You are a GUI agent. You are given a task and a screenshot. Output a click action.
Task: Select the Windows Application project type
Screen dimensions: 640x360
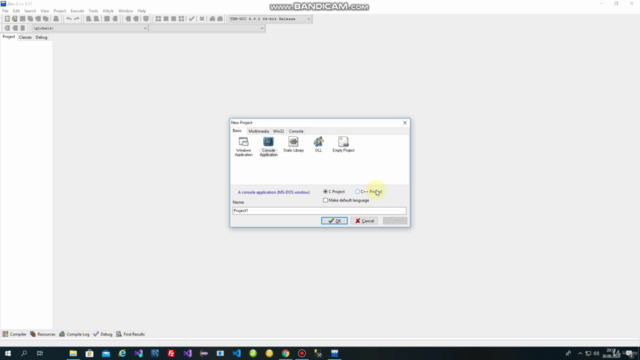[244, 147]
